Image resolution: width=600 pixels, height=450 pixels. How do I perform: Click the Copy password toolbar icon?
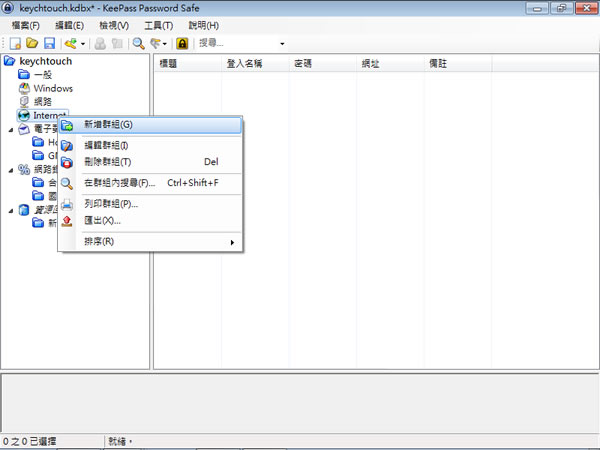(x=117, y=43)
